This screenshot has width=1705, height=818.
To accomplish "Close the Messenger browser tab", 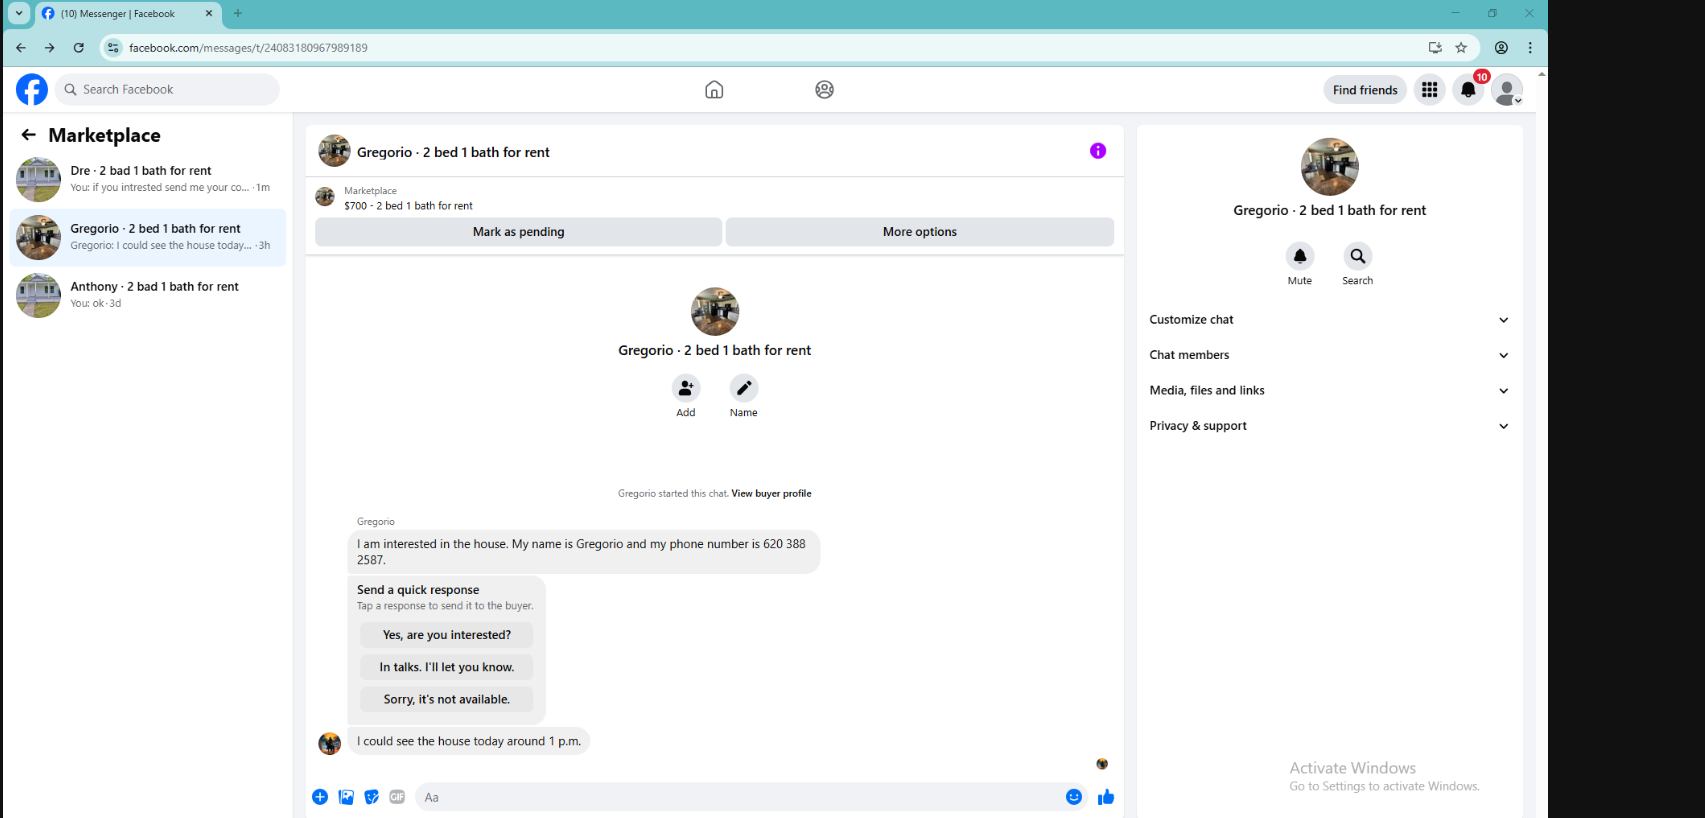I will tap(208, 14).
